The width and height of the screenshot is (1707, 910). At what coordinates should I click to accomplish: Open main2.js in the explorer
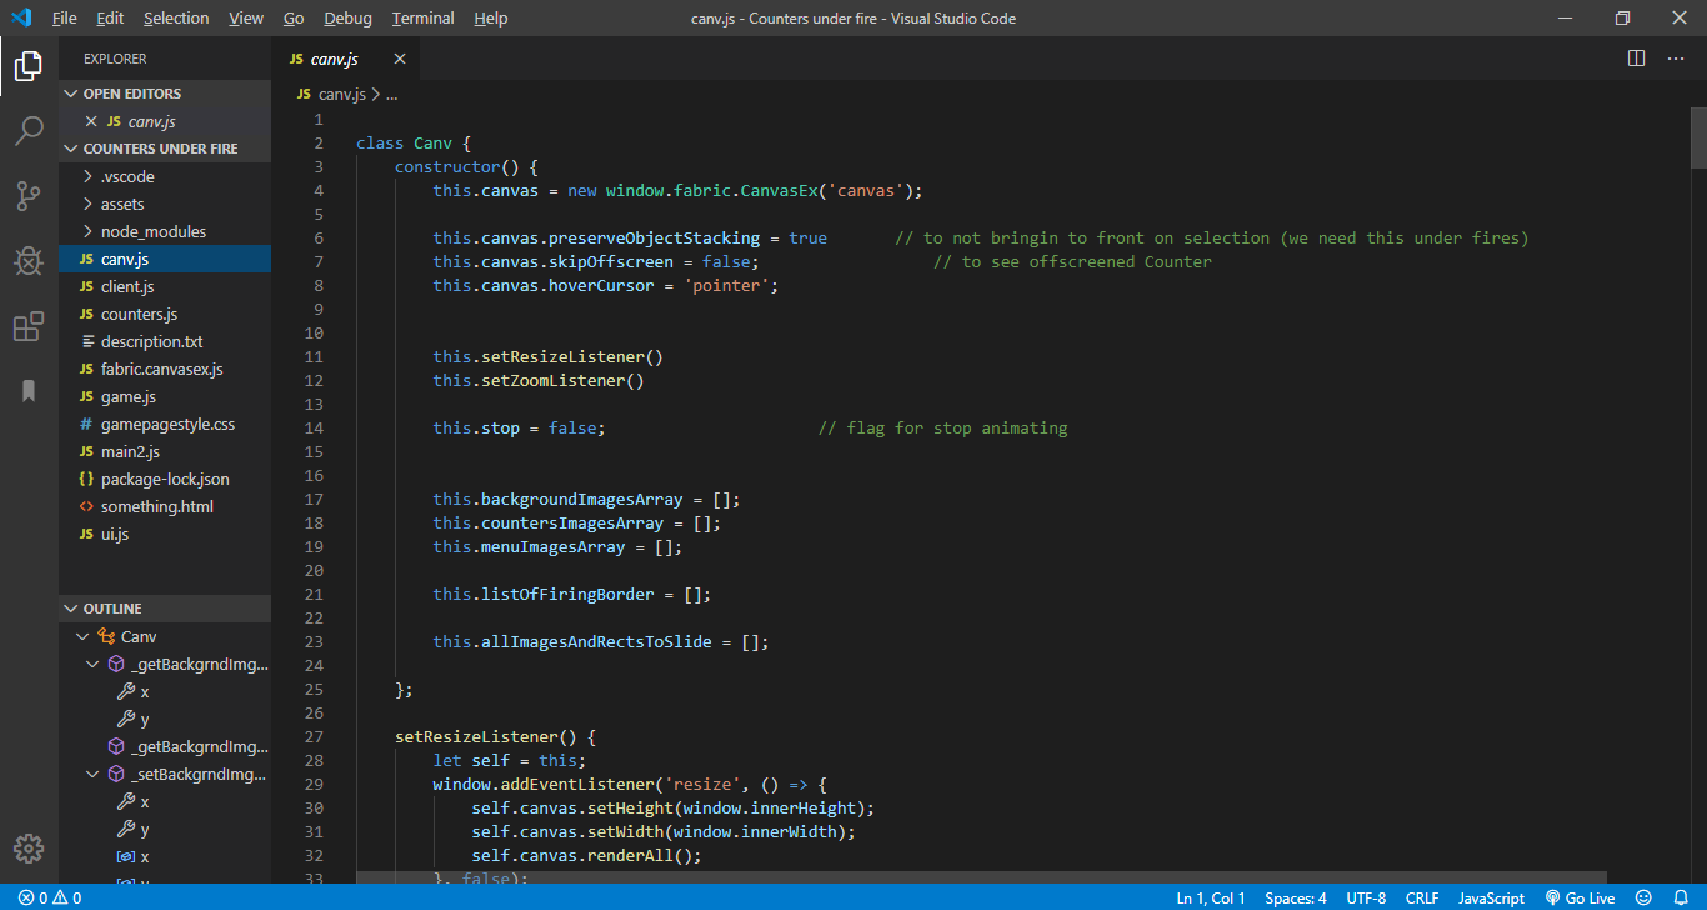coord(165,451)
